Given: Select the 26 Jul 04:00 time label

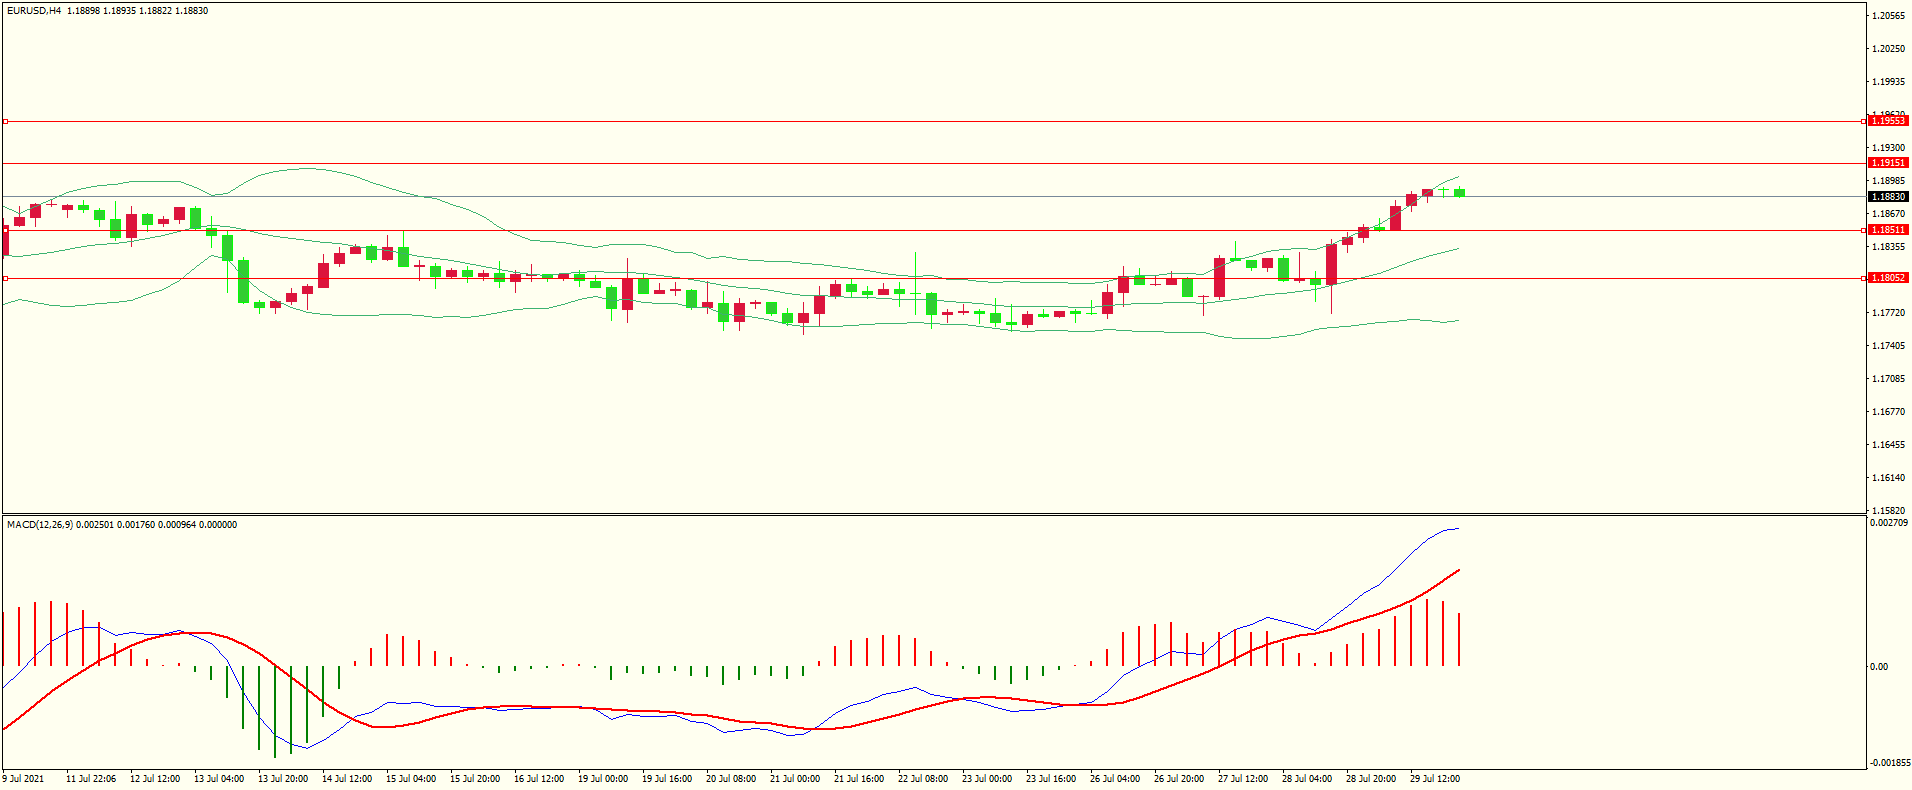Looking at the screenshot, I should click(x=1114, y=779).
